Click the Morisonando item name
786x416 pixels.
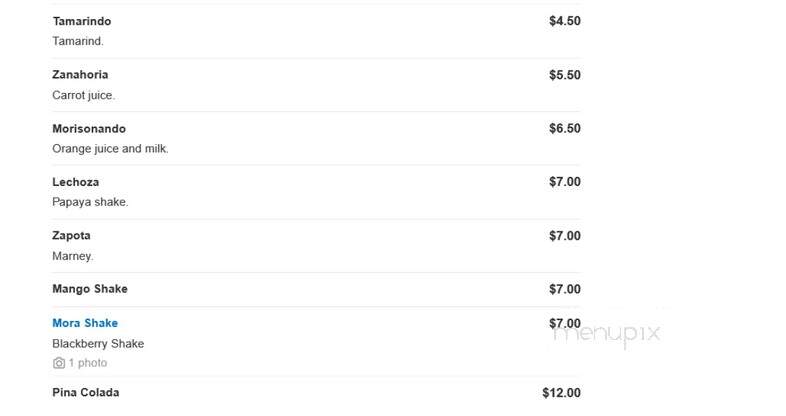[89, 129]
